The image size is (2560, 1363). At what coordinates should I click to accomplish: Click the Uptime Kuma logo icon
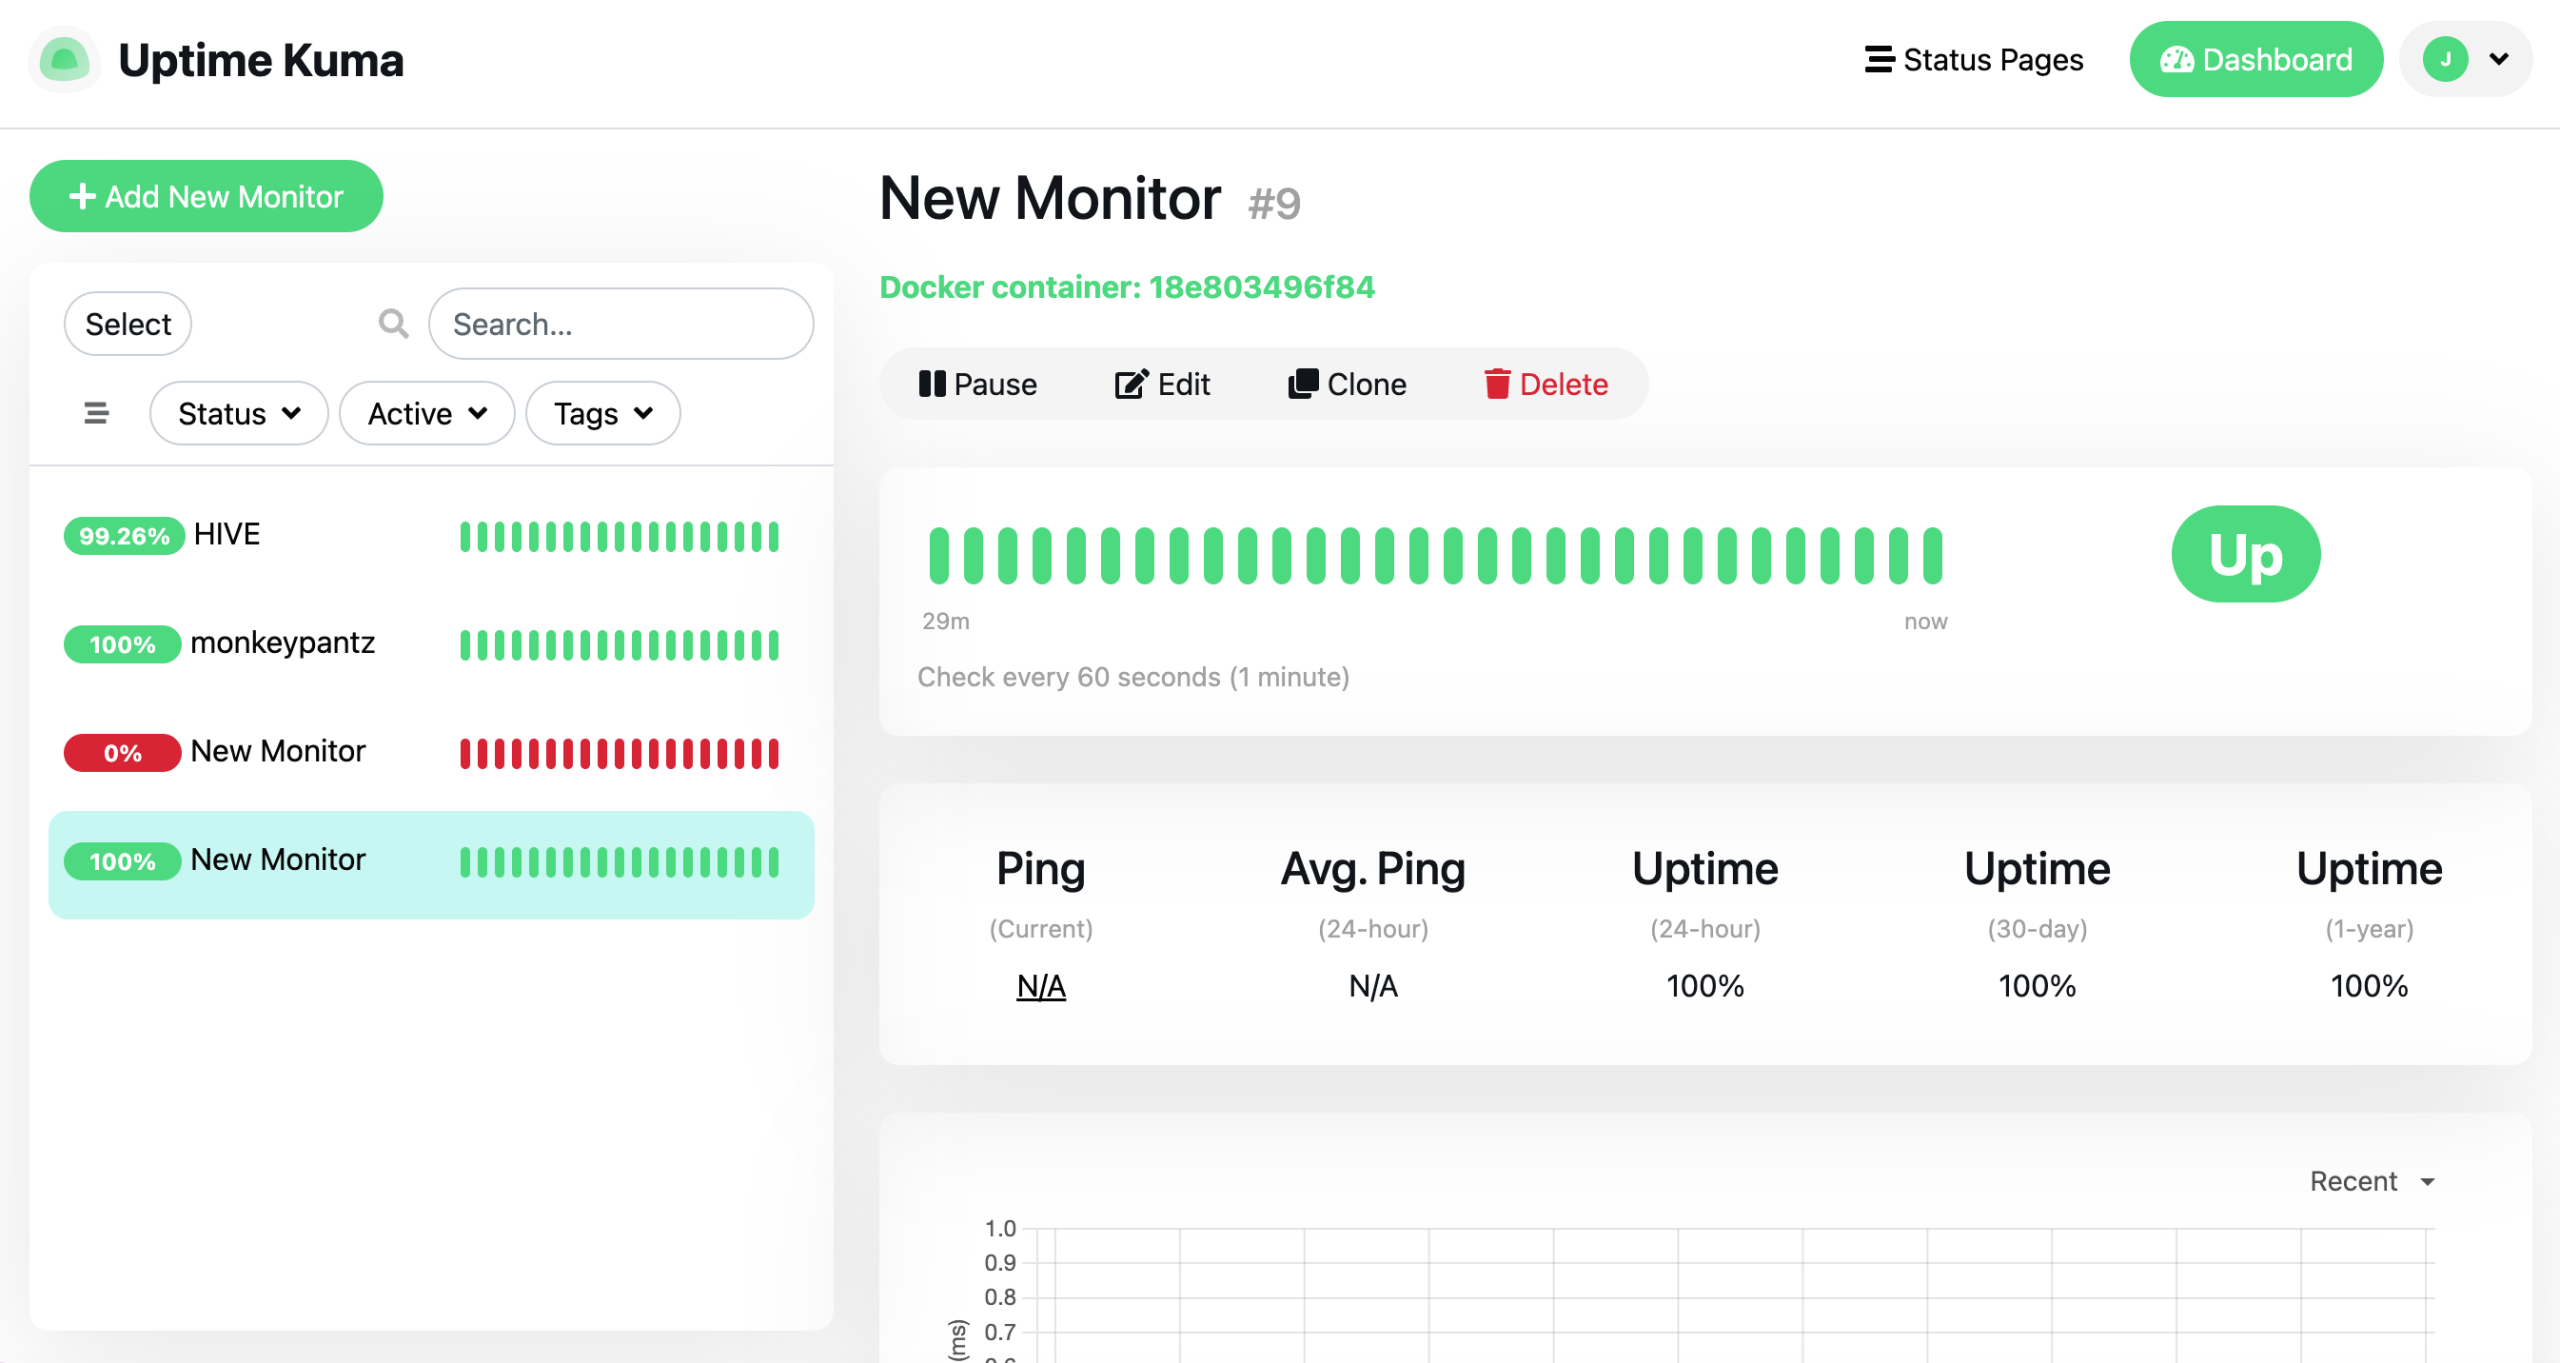pos(65,60)
